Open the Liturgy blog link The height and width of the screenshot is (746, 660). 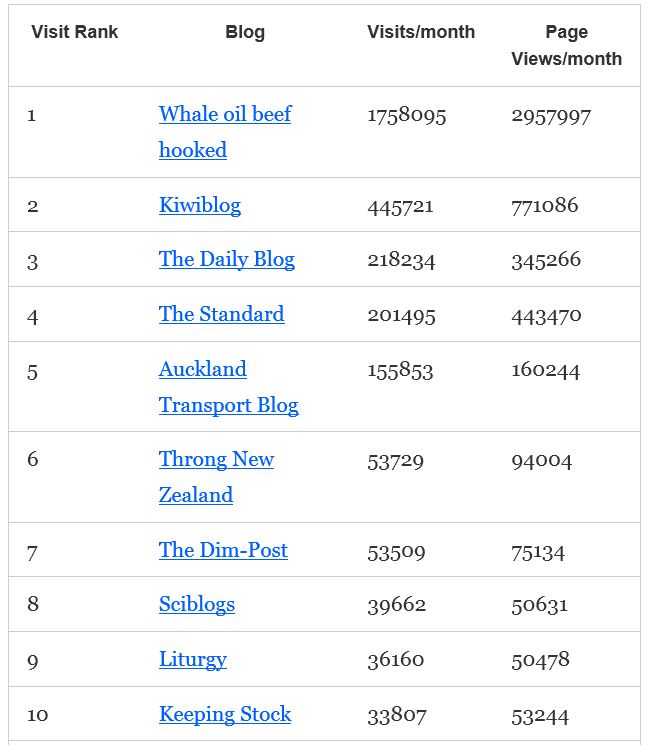pyautogui.click(x=192, y=660)
